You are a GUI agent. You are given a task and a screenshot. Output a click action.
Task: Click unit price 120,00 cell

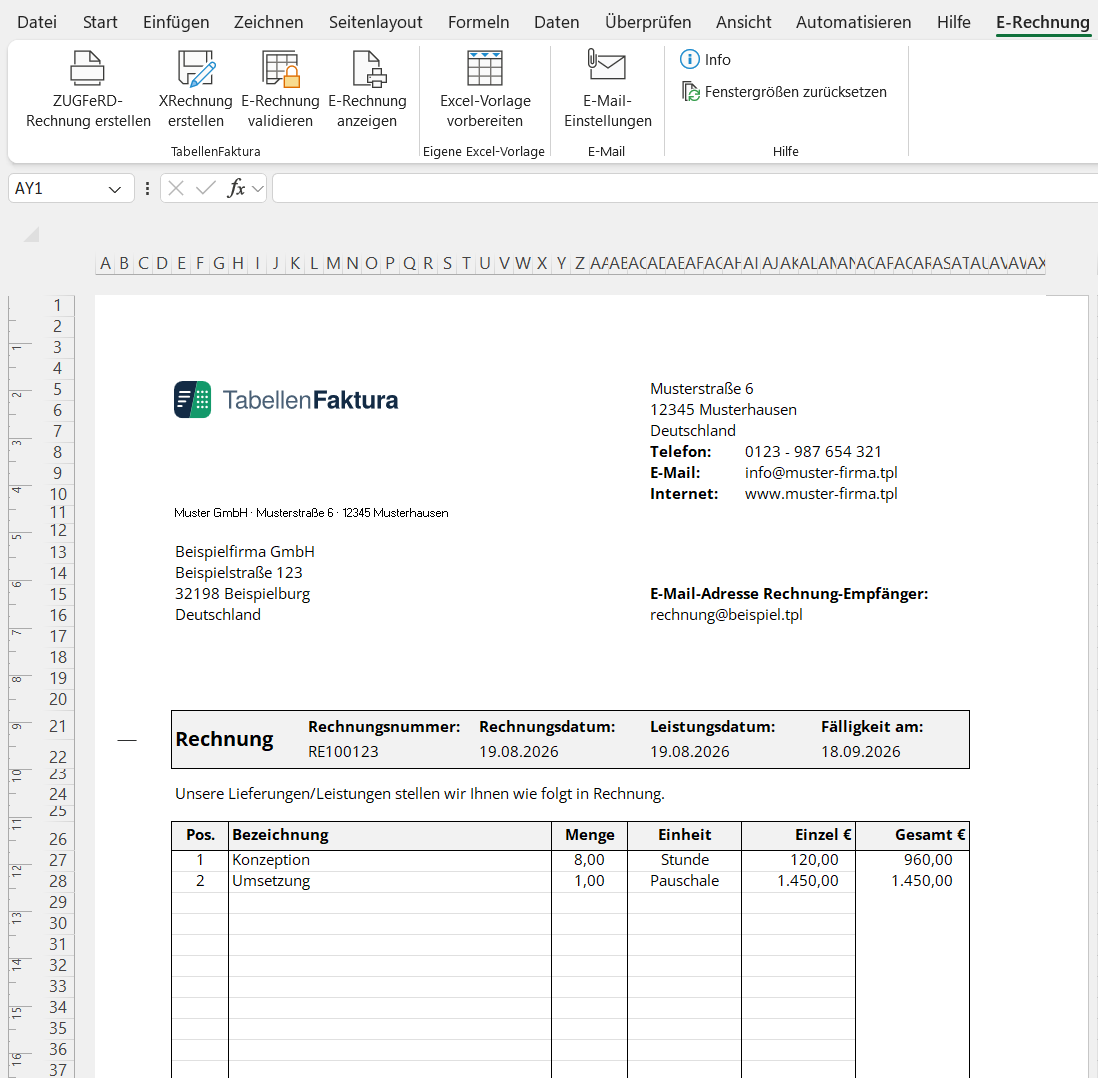point(798,860)
